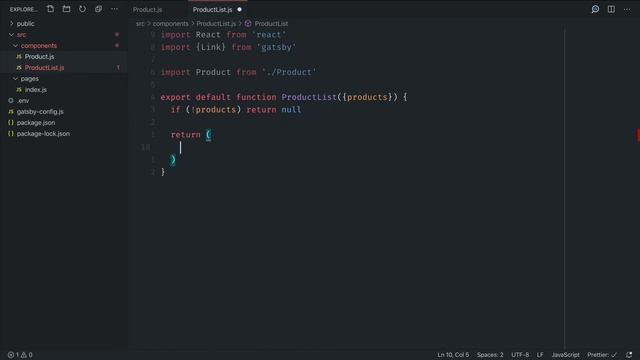The width and height of the screenshot is (640, 360).
Task: Click the 'react' import string
Action: pos(269,35)
